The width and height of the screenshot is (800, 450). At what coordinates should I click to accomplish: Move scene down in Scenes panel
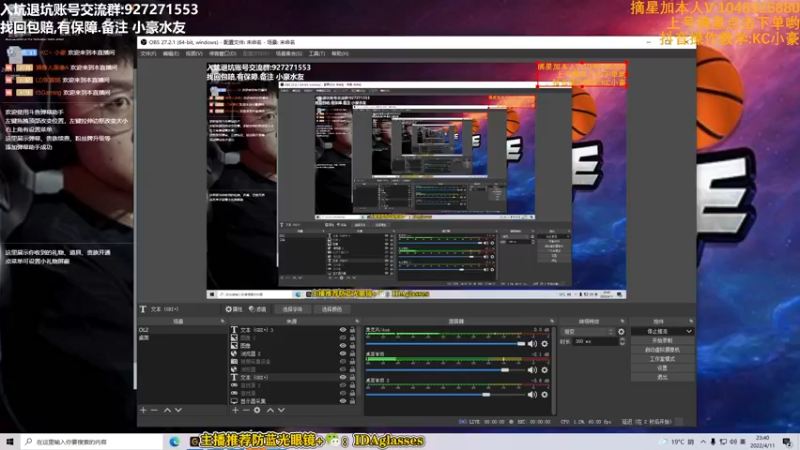178,410
